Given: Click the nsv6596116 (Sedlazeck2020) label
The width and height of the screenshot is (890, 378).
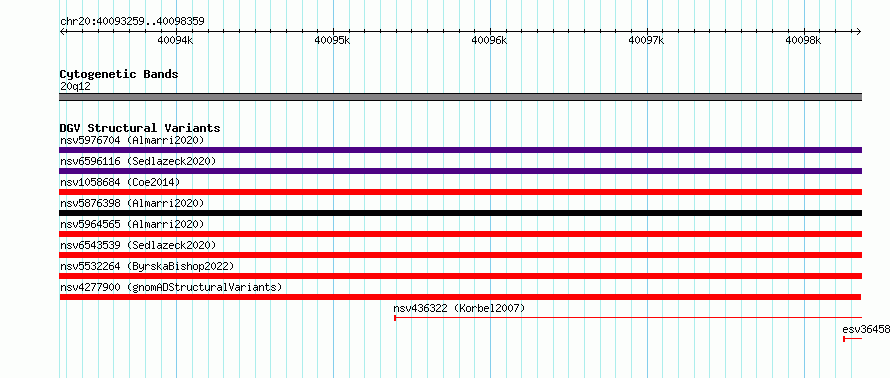Looking at the screenshot, I should [138, 161].
